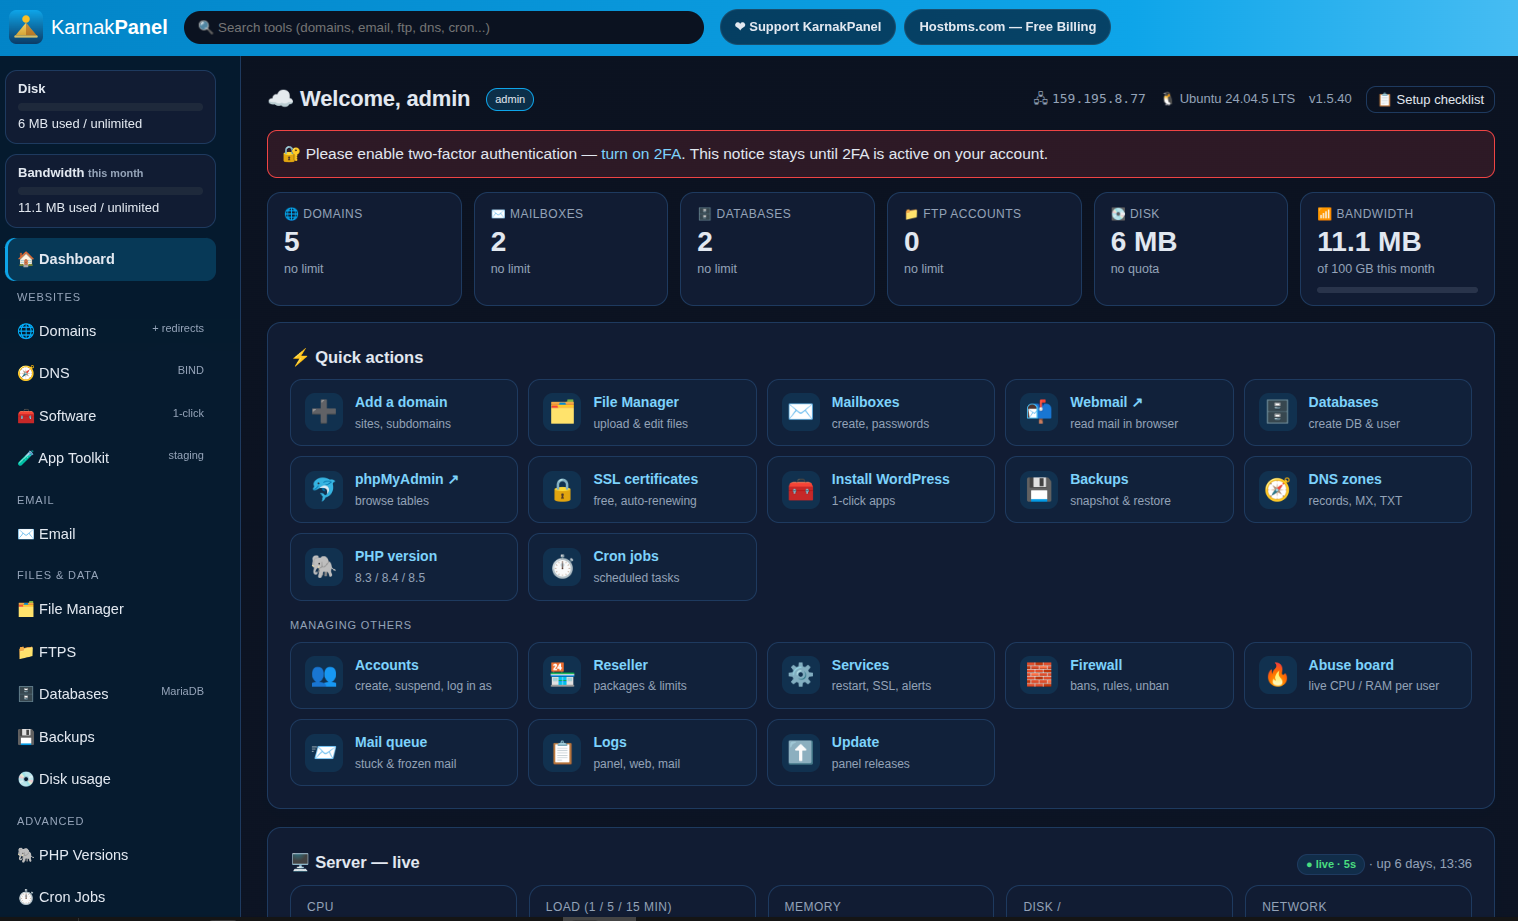The width and height of the screenshot is (1518, 921).
Task: Click the Mailboxes envelope icon
Action: (x=801, y=411)
